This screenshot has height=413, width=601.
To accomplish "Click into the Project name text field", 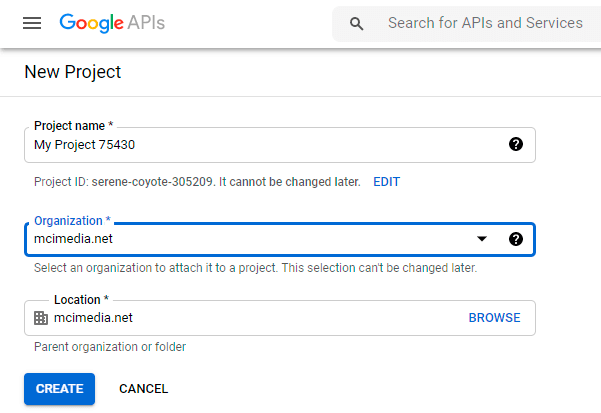I will [260, 144].
